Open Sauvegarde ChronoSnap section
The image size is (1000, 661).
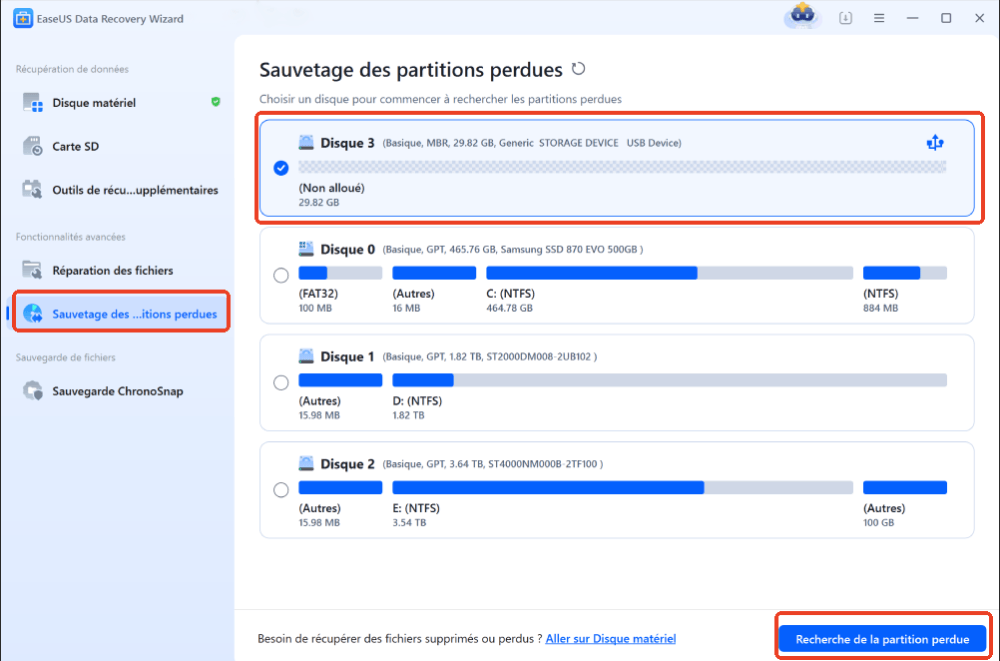(121, 391)
